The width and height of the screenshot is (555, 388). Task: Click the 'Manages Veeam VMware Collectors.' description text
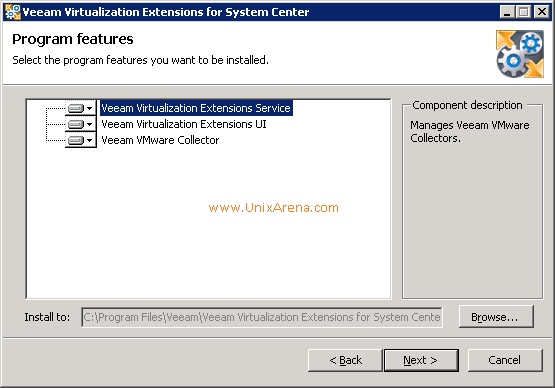click(470, 131)
